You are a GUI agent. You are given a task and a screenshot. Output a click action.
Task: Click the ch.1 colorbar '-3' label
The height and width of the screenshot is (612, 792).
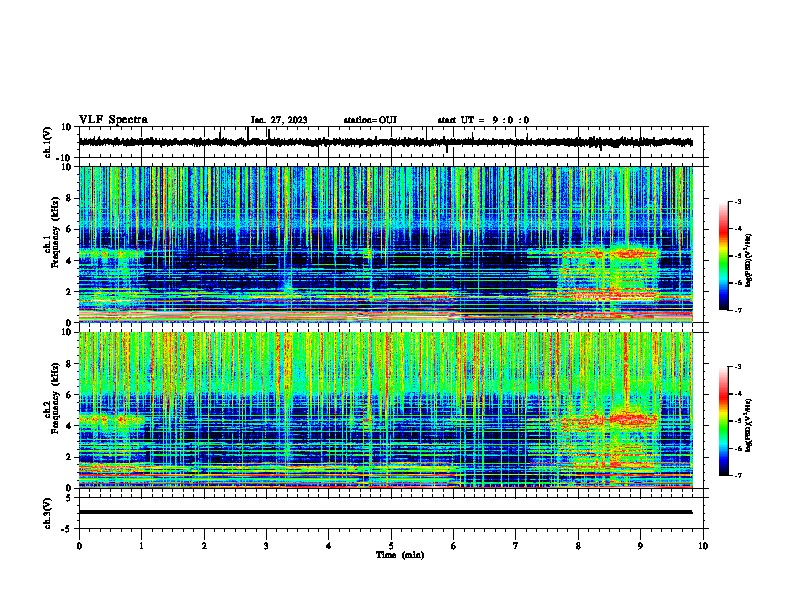tap(737, 202)
